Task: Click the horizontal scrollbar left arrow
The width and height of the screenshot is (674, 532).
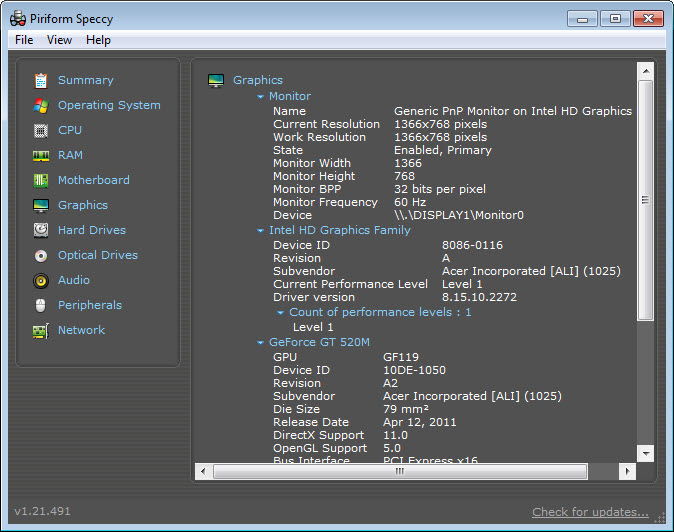Action: coord(203,471)
